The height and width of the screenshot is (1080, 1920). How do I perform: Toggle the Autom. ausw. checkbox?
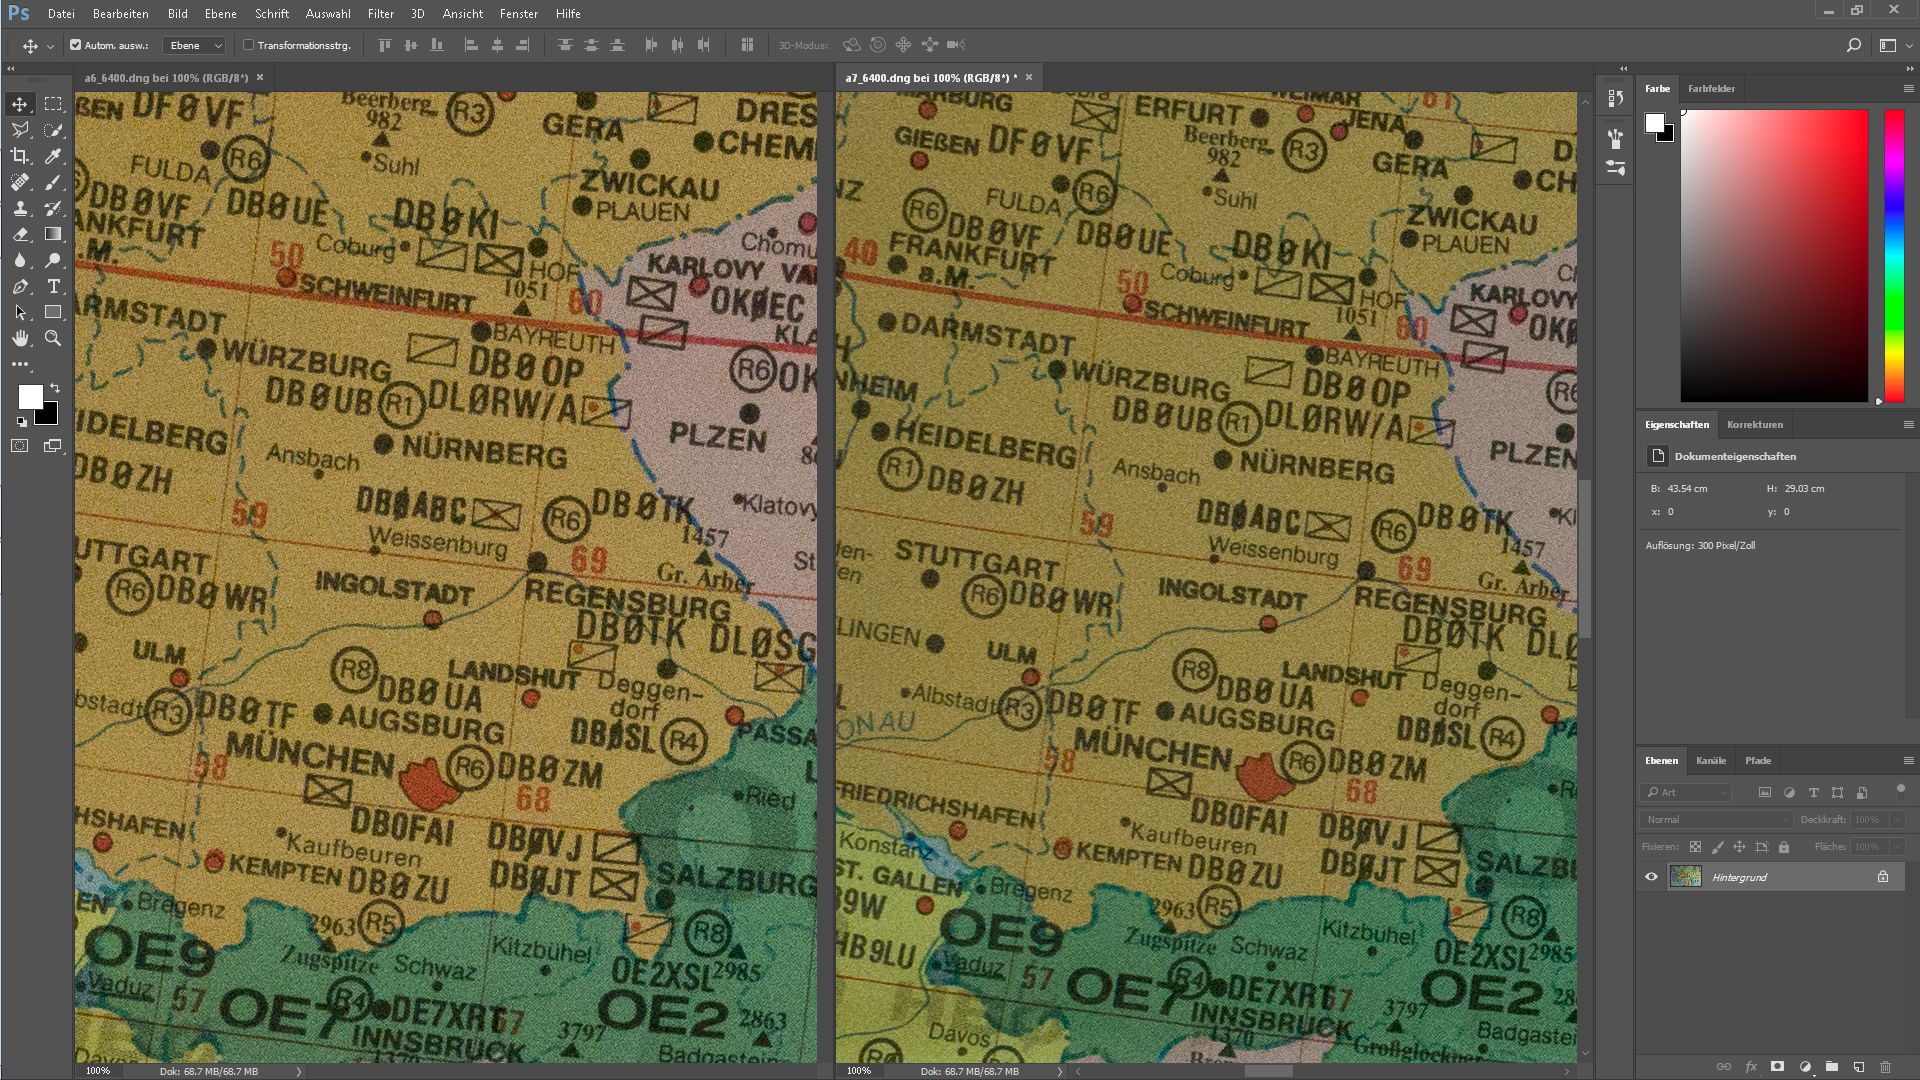75,45
